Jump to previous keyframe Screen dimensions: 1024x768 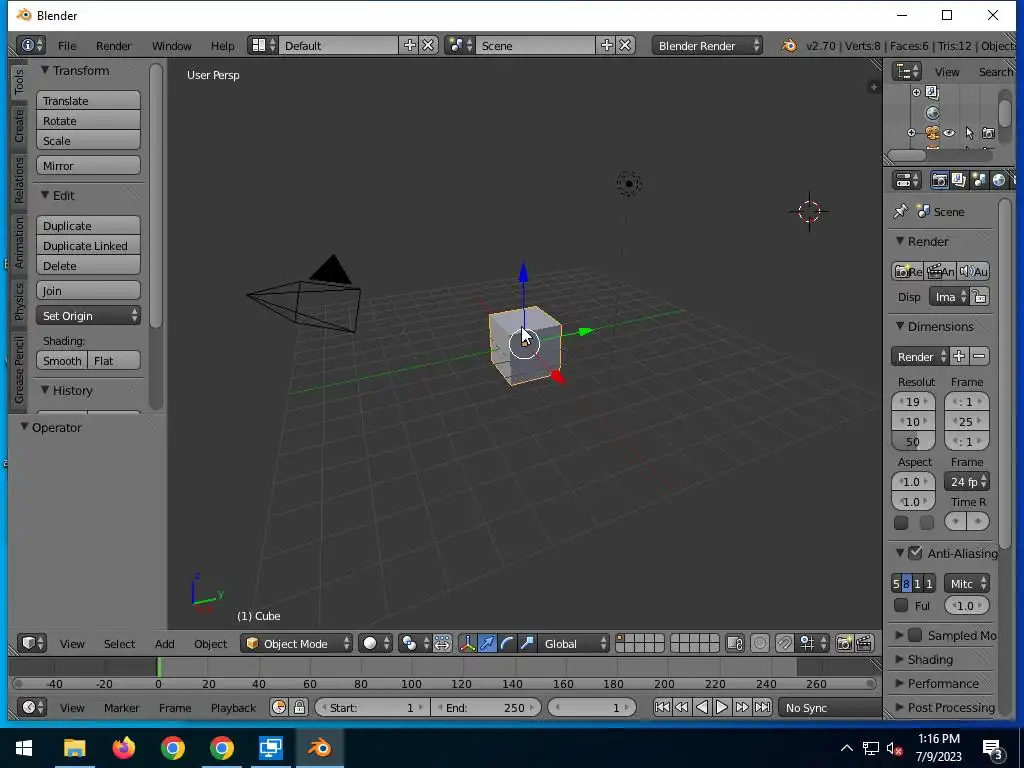click(681, 707)
